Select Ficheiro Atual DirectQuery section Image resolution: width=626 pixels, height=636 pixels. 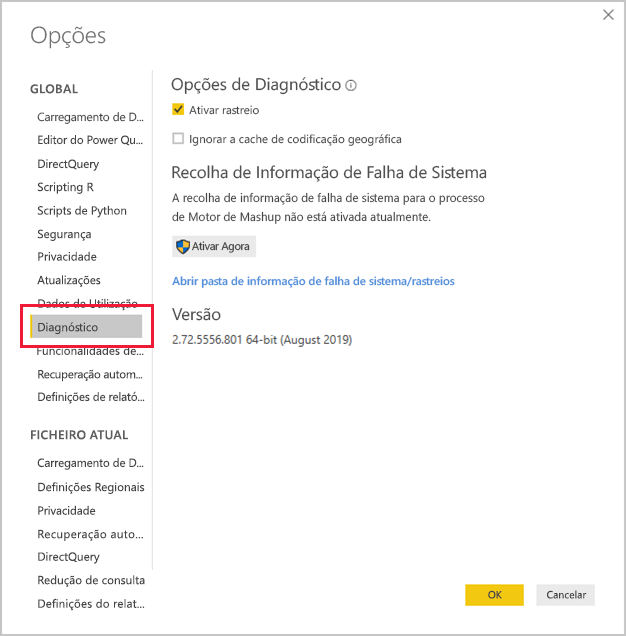click(68, 557)
